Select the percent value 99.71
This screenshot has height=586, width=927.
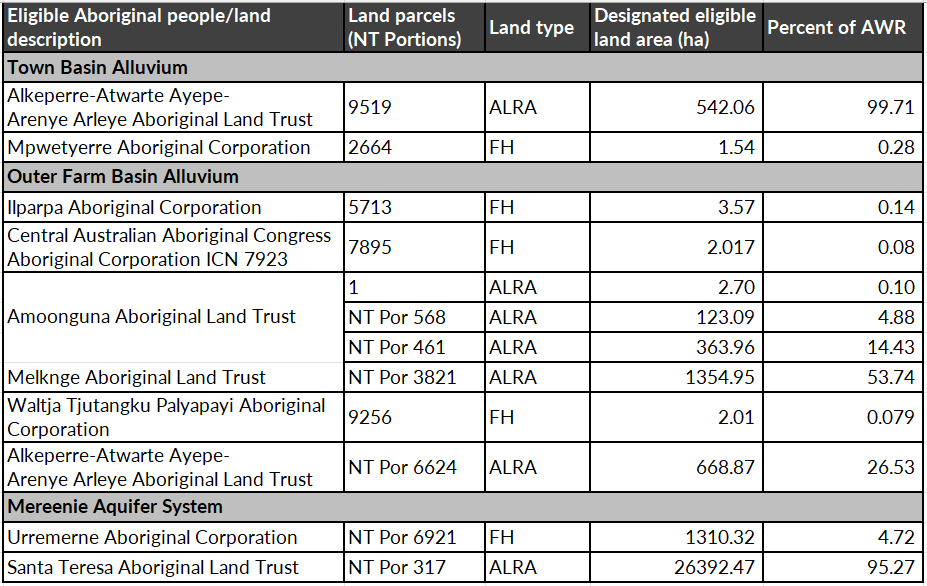click(x=890, y=107)
